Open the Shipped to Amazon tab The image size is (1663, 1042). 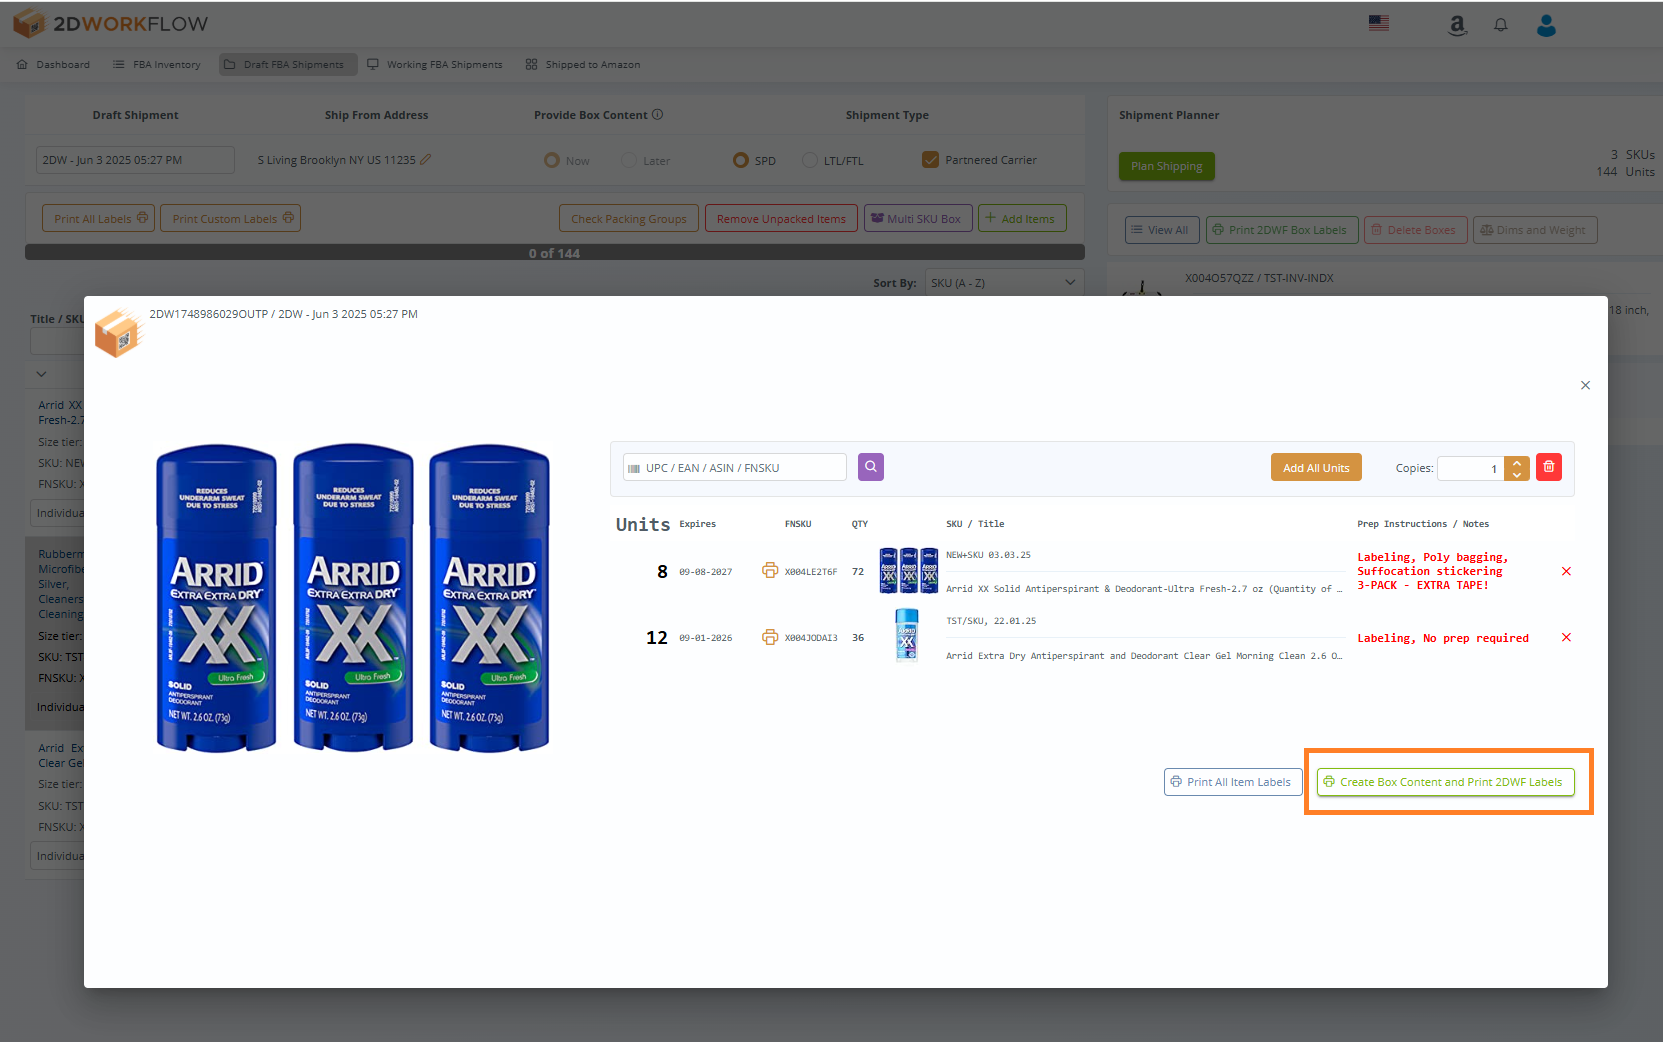591,64
